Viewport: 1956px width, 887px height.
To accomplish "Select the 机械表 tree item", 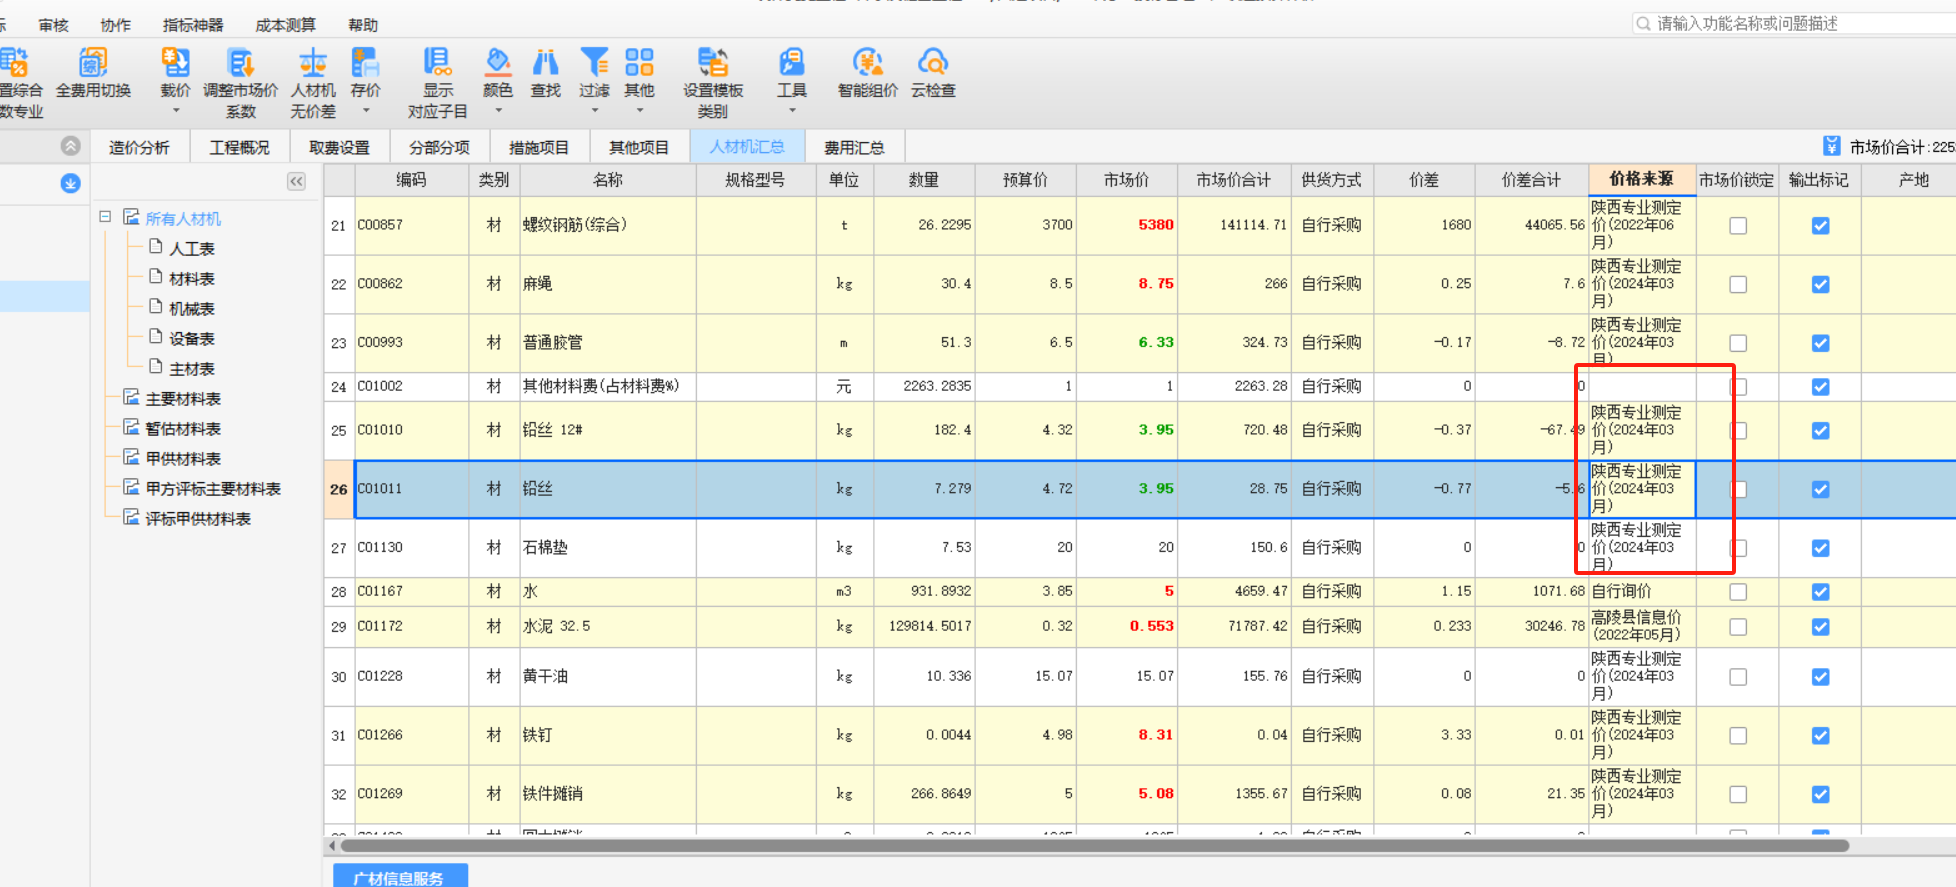I will [192, 308].
